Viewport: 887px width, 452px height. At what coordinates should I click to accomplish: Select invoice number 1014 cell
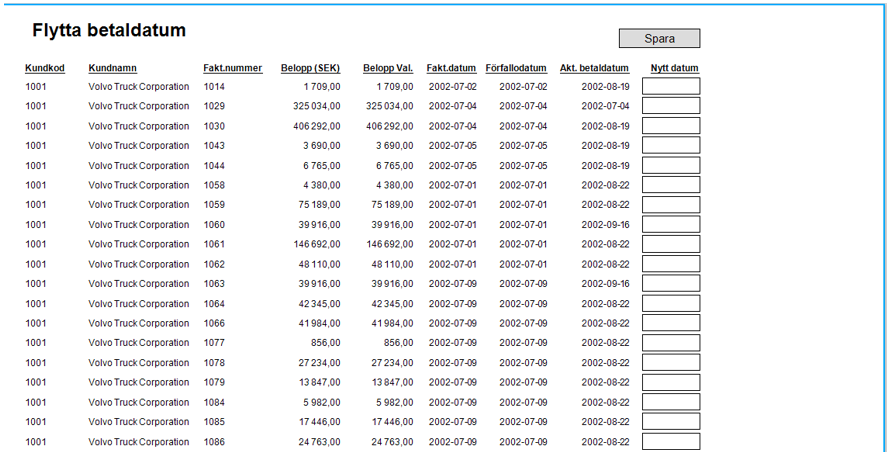pyautogui.click(x=214, y=87)
